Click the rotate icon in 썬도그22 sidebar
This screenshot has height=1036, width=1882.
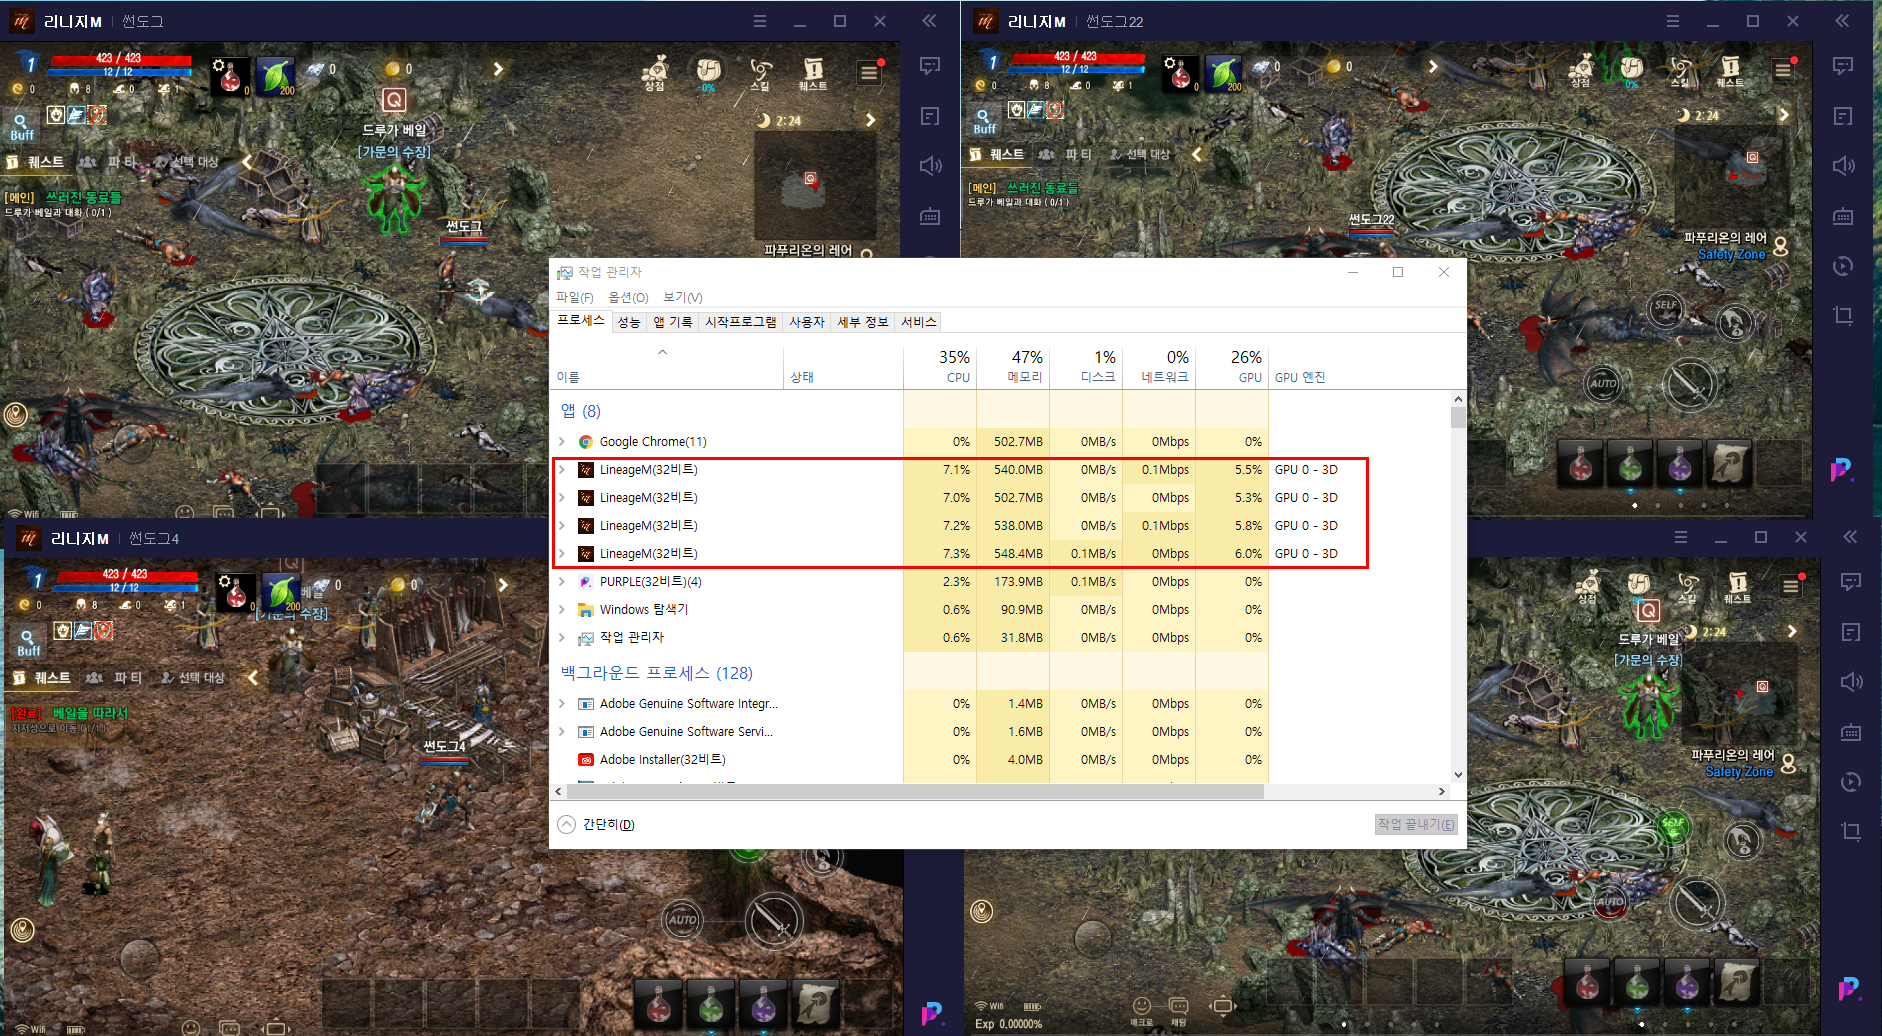(x=1843, y=266)
